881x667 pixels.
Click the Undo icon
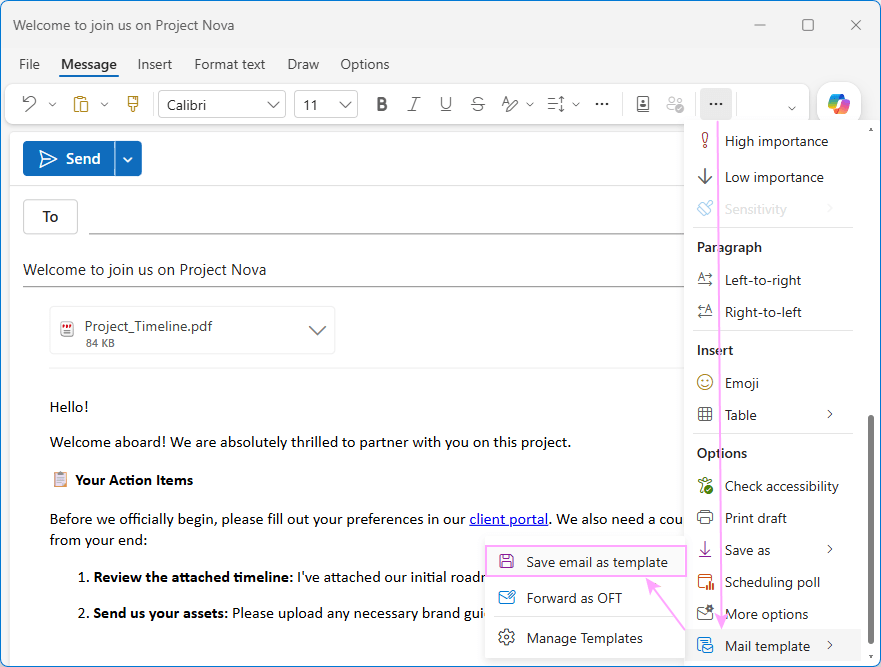(x=29, y=105)
